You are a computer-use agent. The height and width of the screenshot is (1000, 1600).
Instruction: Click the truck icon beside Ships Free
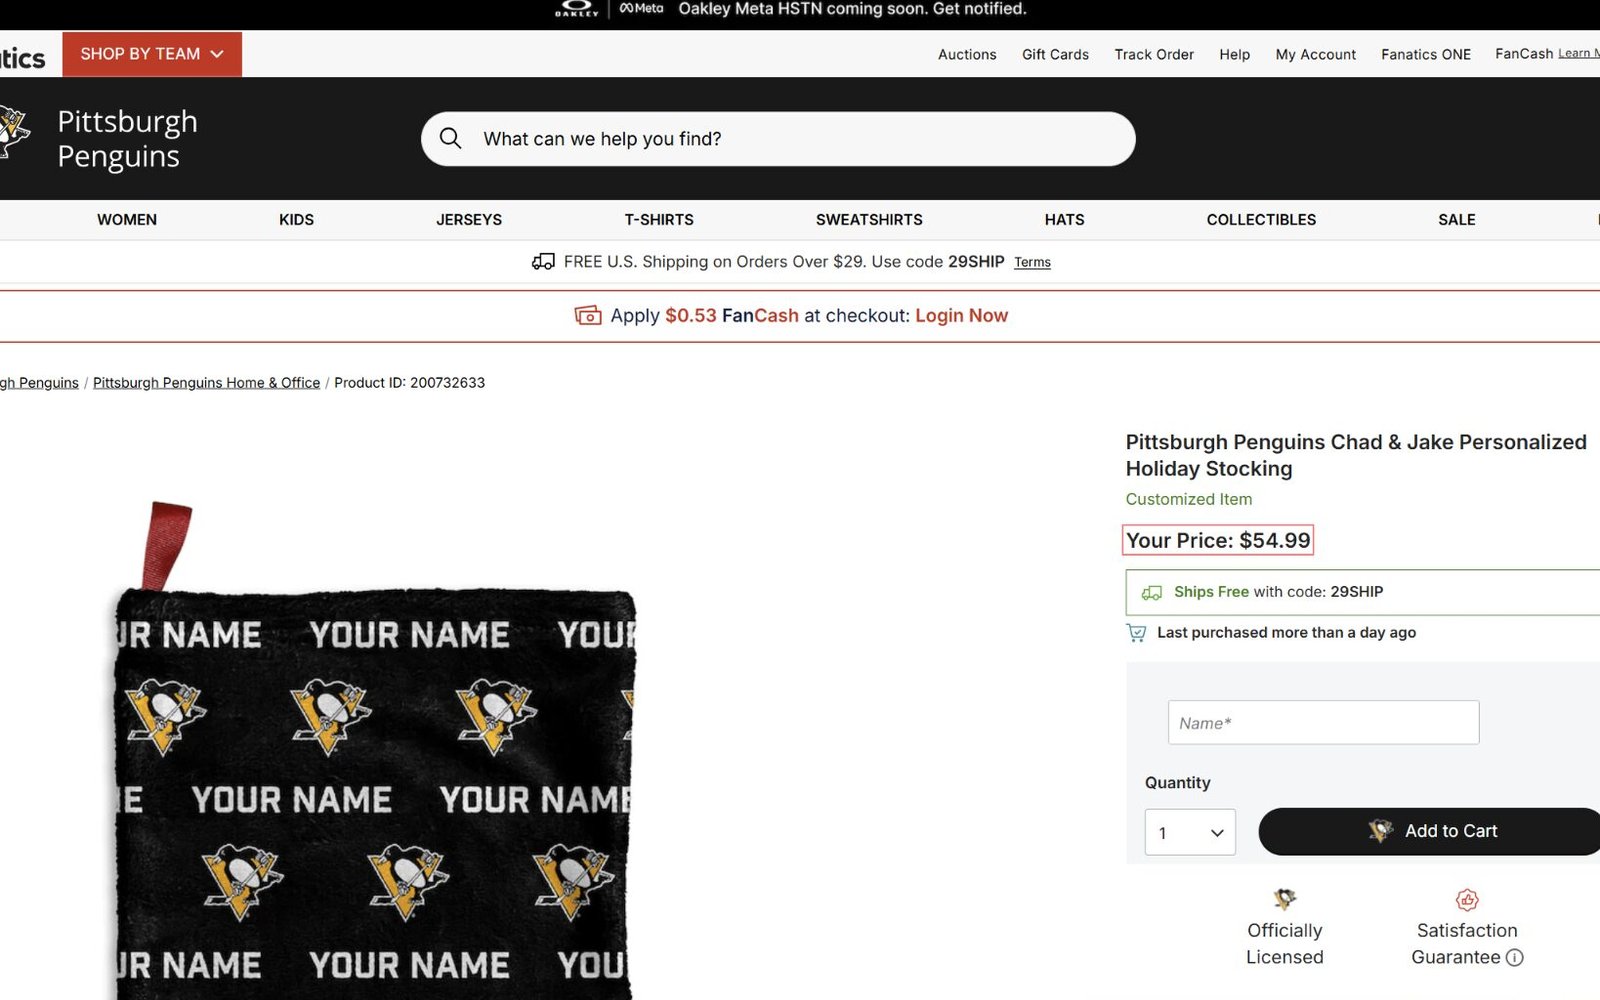(x=1152, y=592)
